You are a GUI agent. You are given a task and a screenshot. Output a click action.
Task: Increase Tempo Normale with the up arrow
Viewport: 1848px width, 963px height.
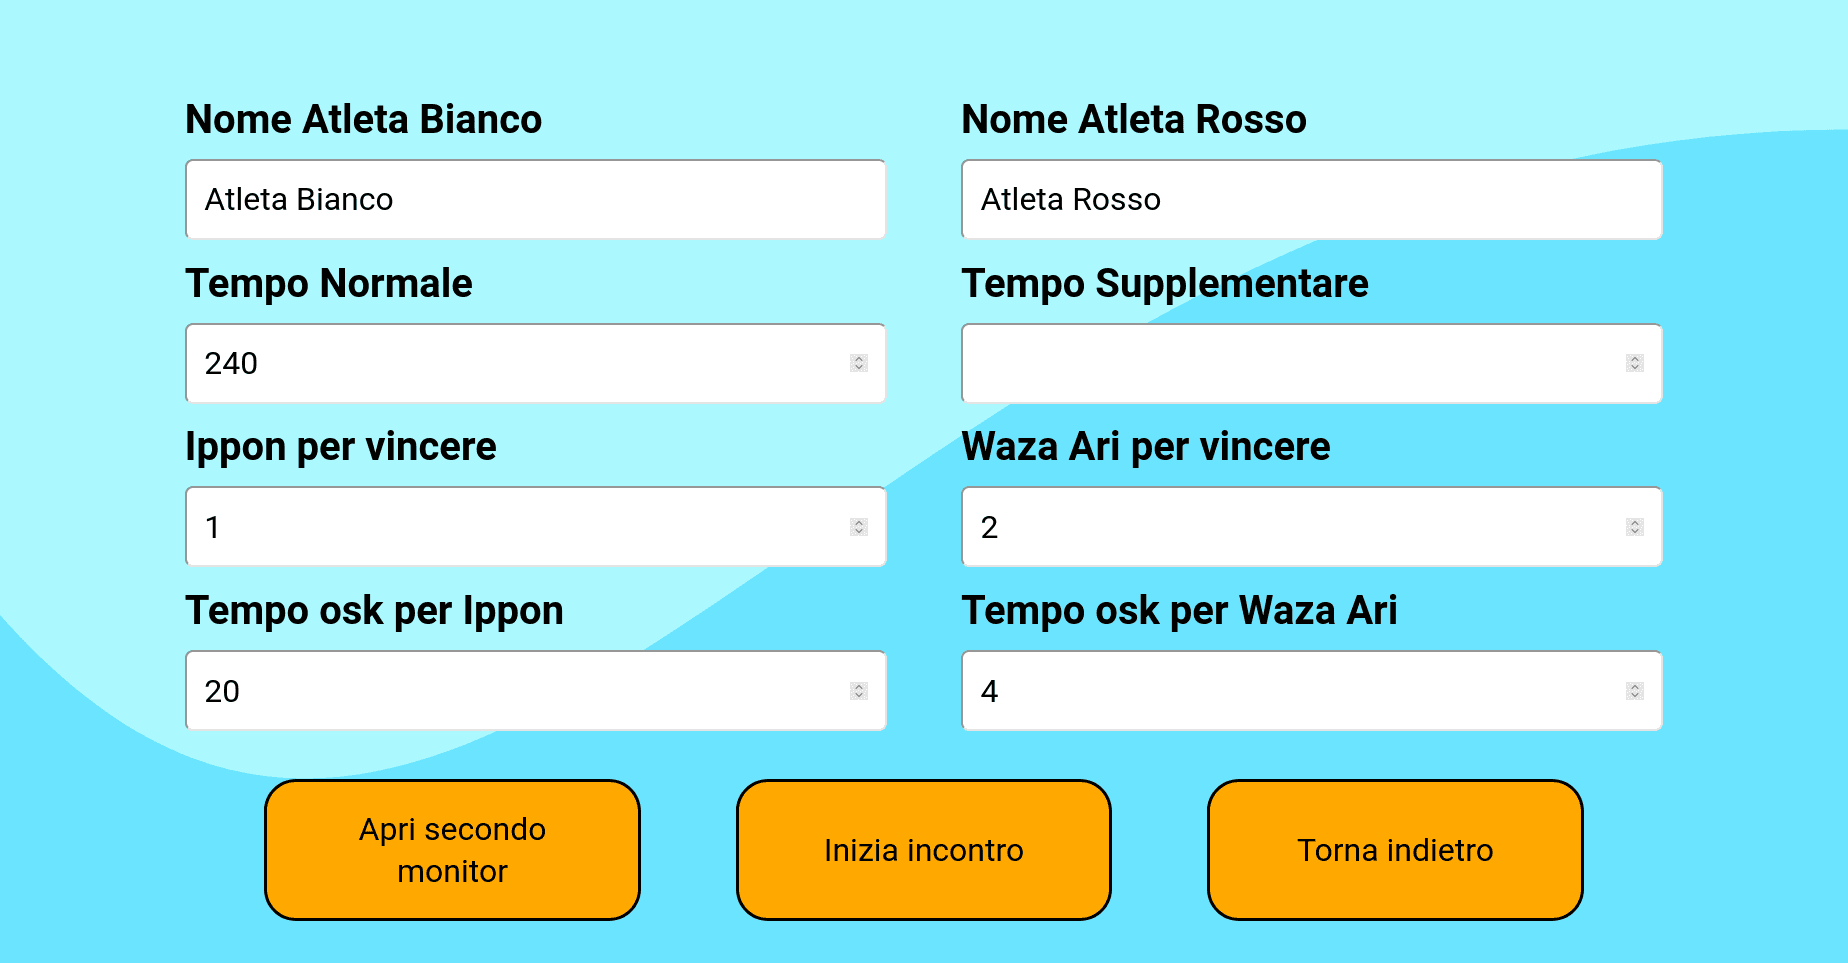tap(859, 358)
